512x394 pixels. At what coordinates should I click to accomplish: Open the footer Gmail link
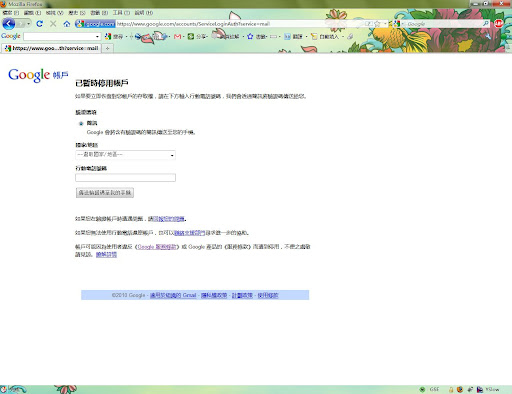[173, 295]
